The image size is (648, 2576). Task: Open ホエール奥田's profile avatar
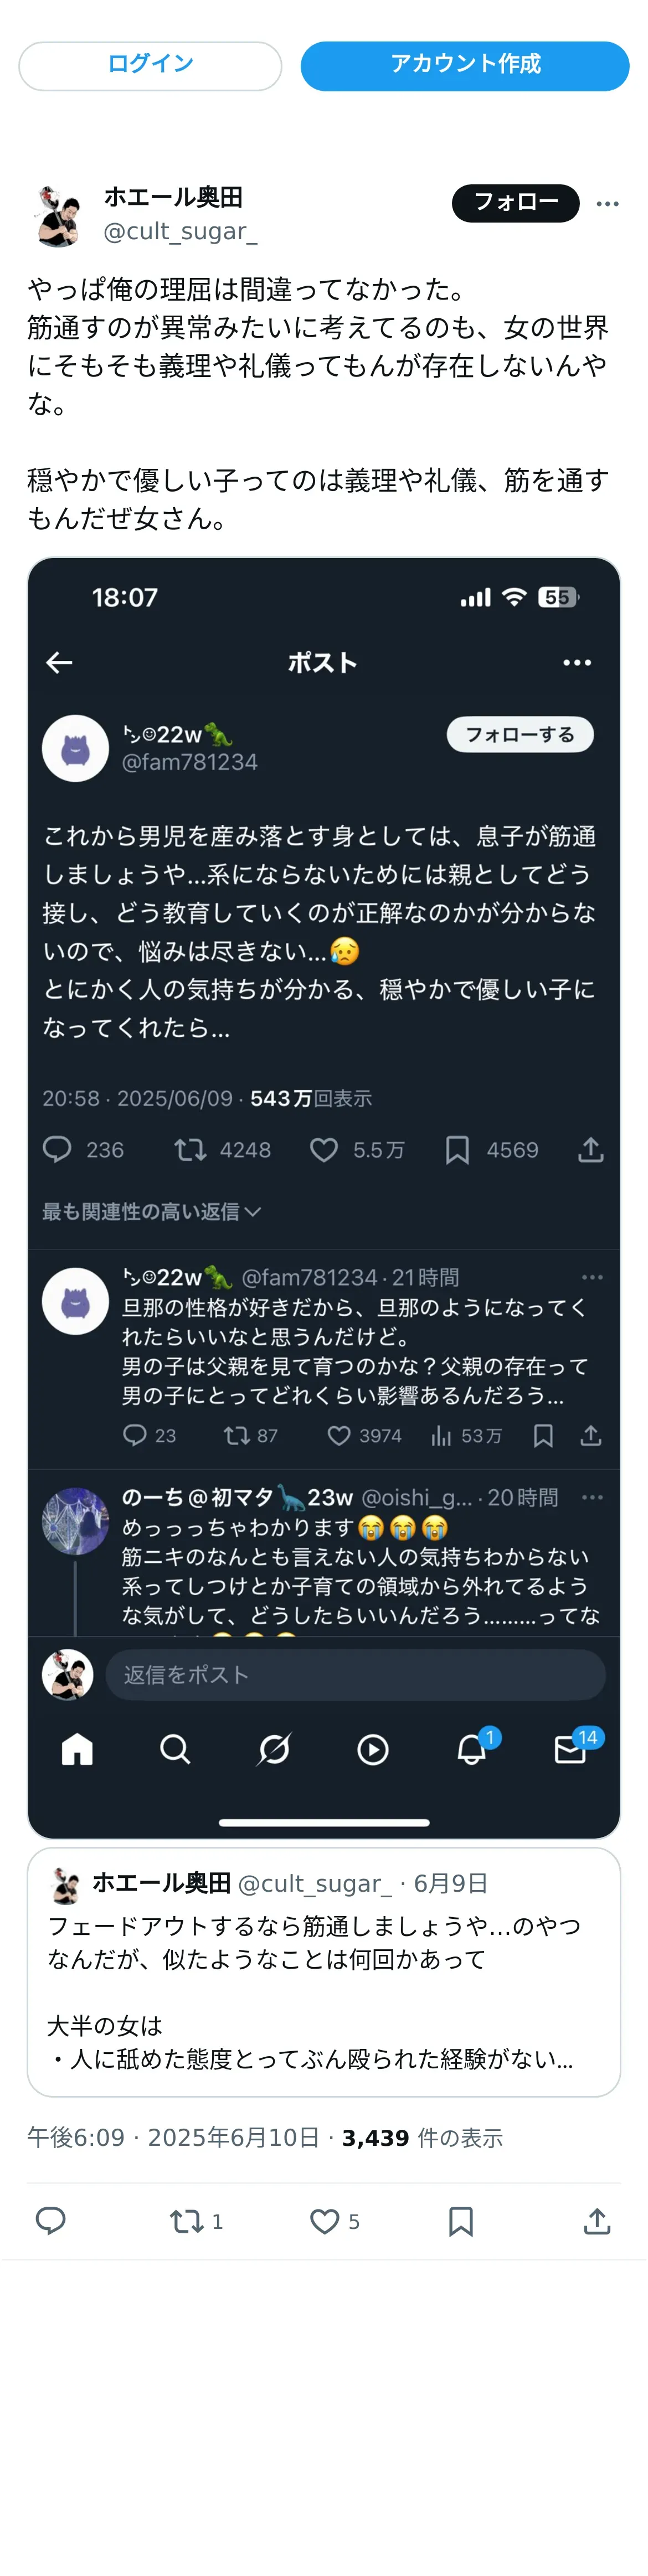pyautogui.click(x=59, y=214)
